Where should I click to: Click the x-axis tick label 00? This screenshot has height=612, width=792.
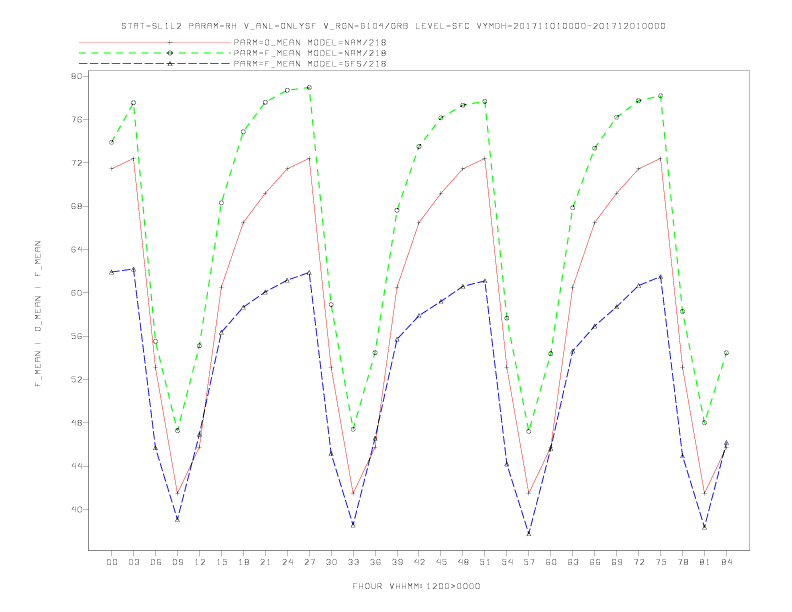[x=112, y=562]
